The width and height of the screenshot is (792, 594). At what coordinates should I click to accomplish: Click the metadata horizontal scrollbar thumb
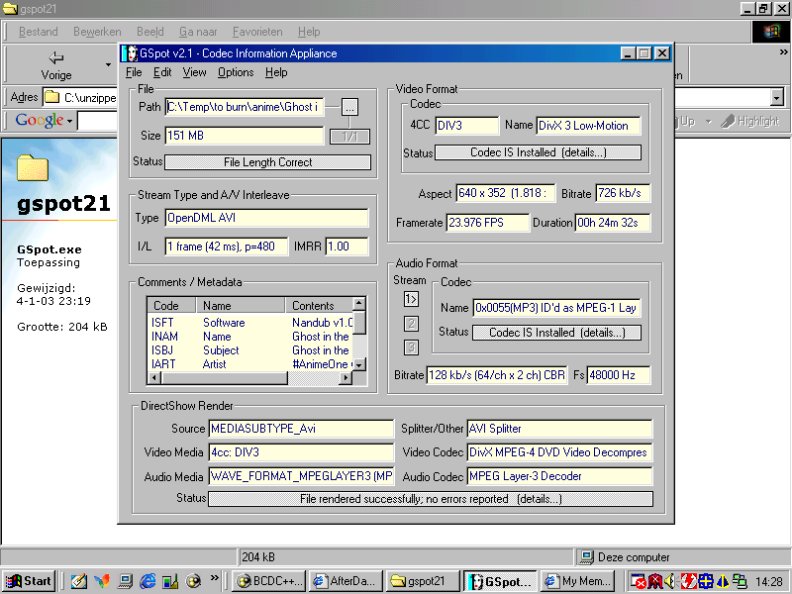coord(224,377)
